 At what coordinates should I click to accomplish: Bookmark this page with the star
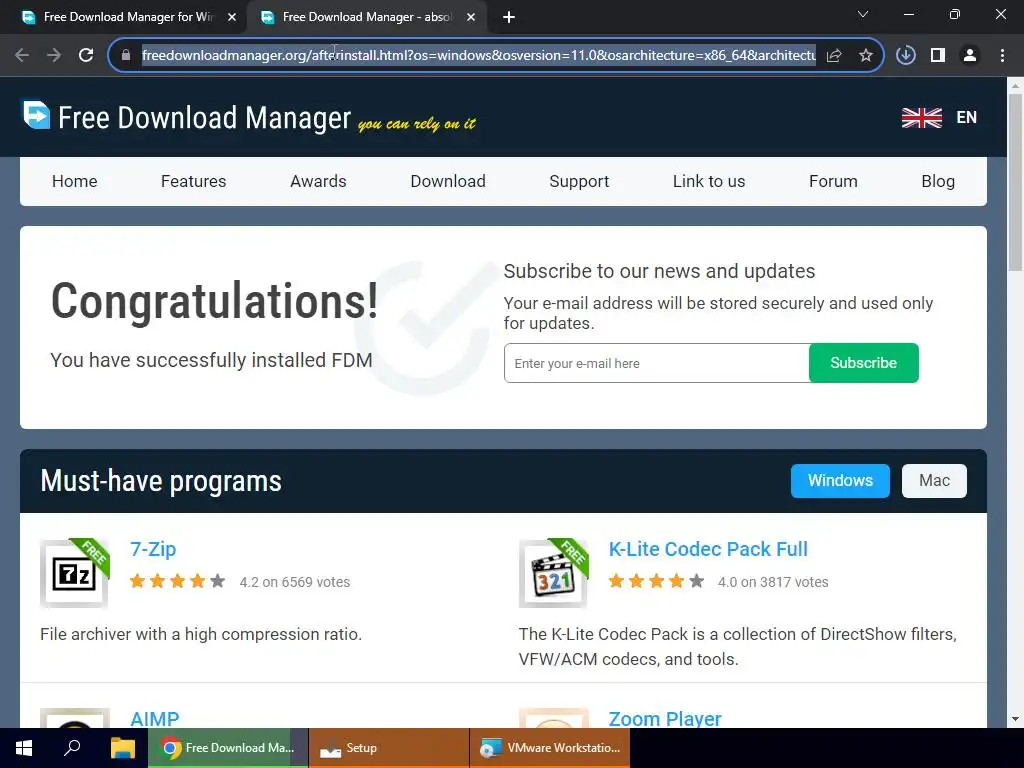click(x=866, y=56)
